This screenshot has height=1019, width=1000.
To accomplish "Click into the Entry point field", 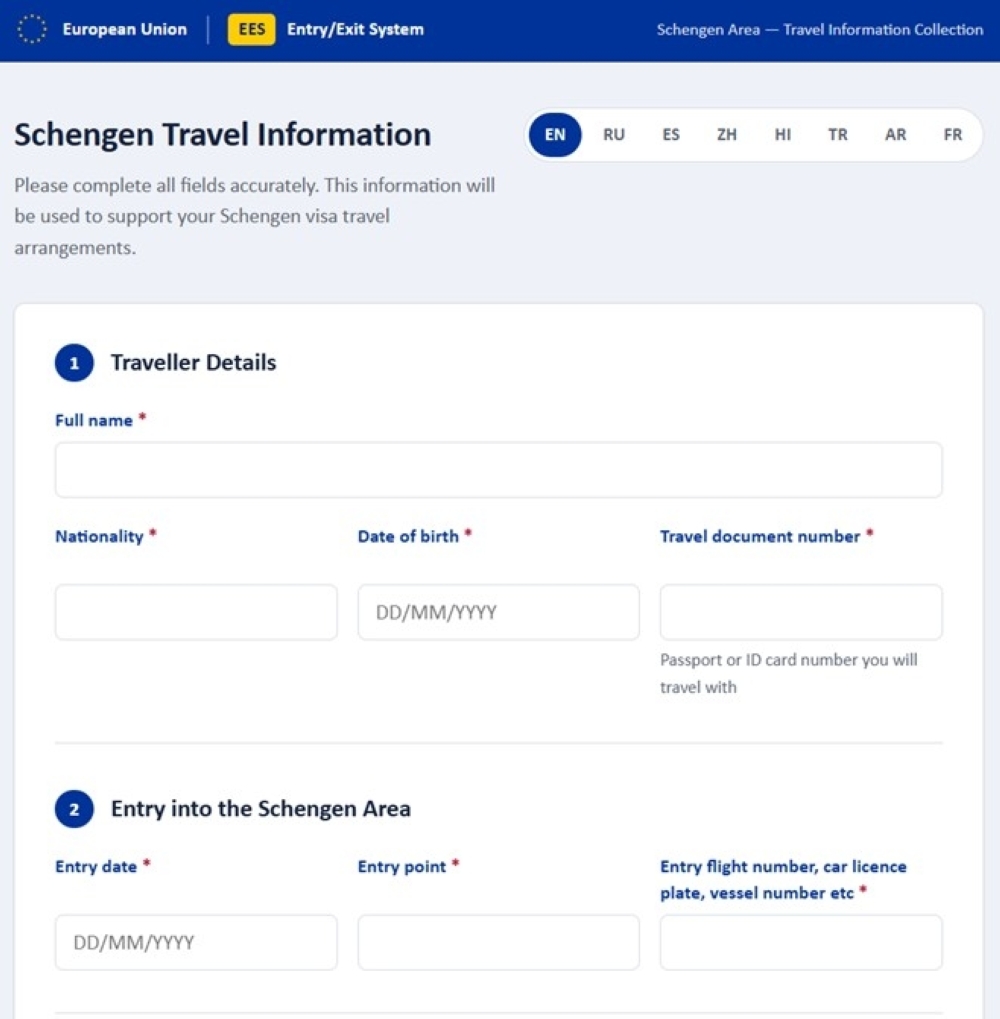I will click(x=498, y=942).
